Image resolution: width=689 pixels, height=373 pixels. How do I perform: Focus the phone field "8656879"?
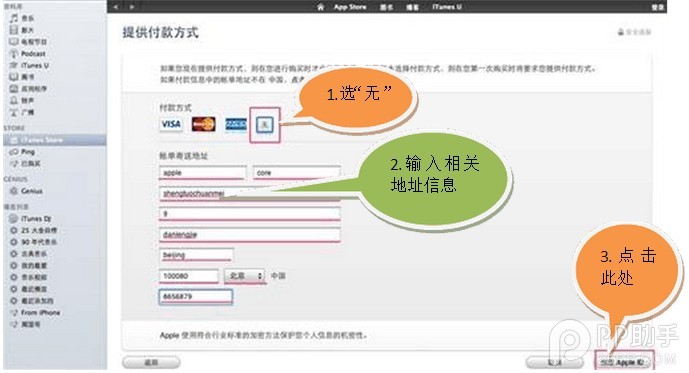(x=196, y=297)
